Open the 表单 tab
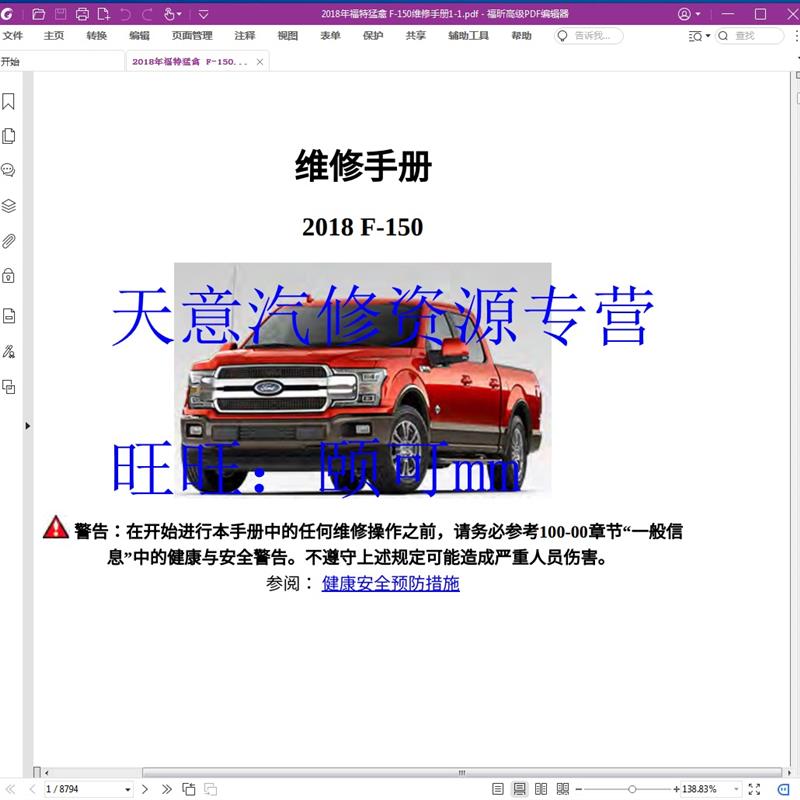The image size is (800, 800). (x=330, y=36)
